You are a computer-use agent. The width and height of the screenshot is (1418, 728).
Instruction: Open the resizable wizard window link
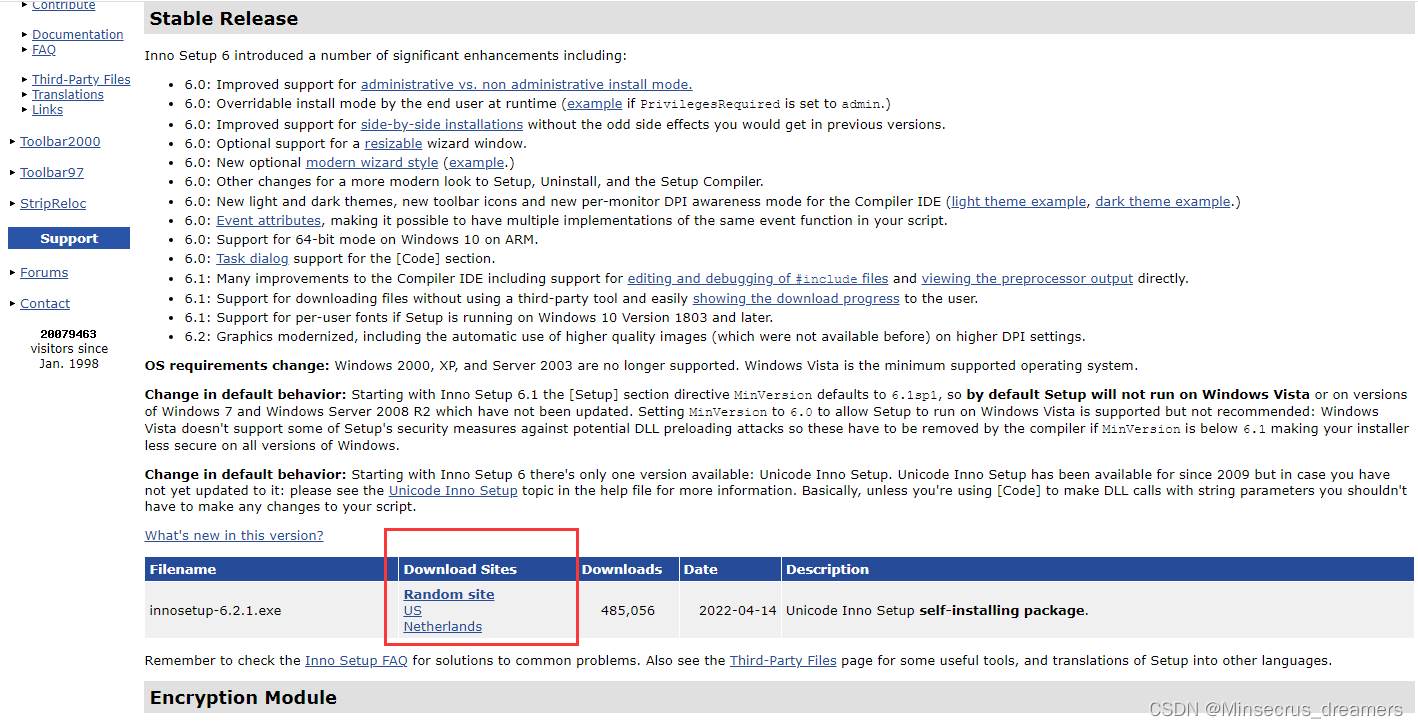pyautogui.click(x=393, y=143)
